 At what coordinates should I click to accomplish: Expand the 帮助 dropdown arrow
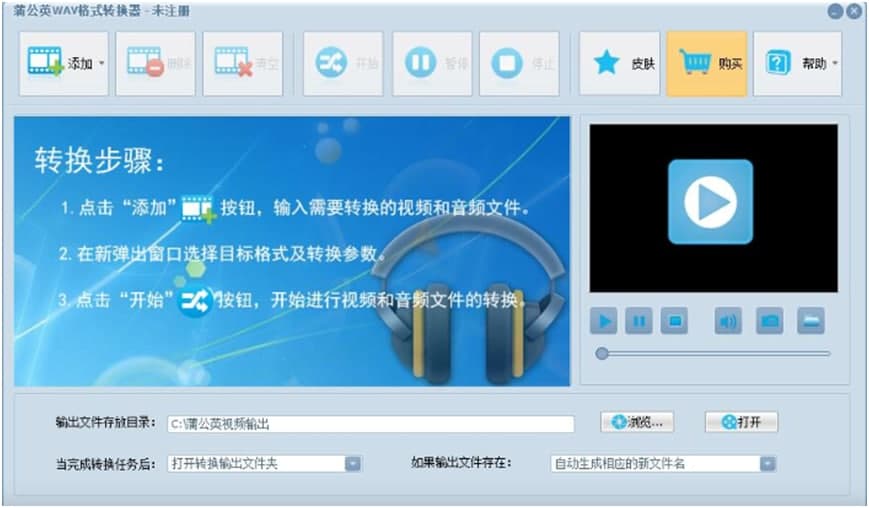click(x=835, y=64)
